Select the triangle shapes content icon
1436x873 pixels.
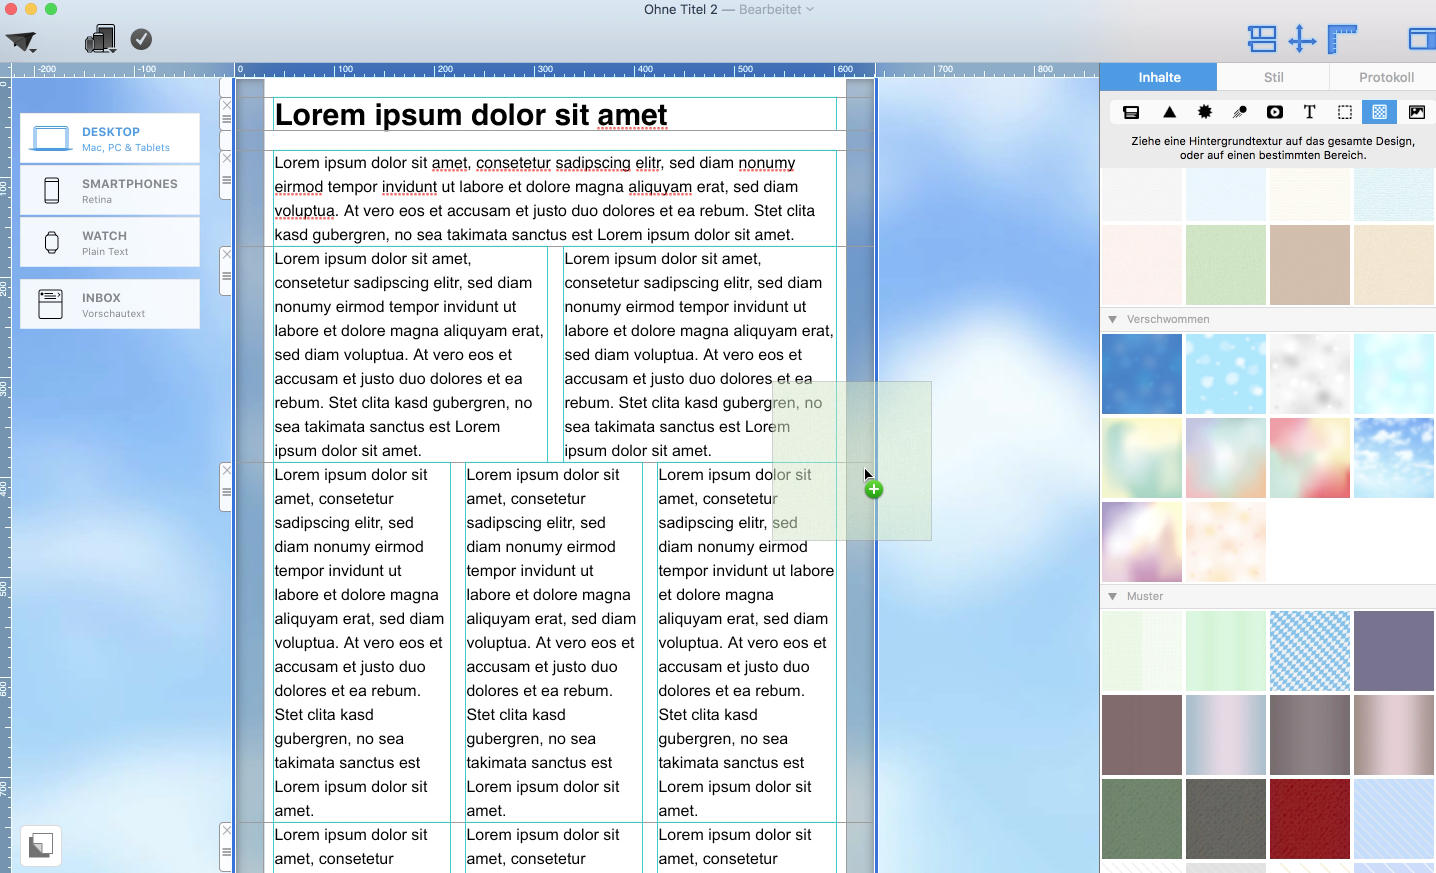[x=1169, y=112]
